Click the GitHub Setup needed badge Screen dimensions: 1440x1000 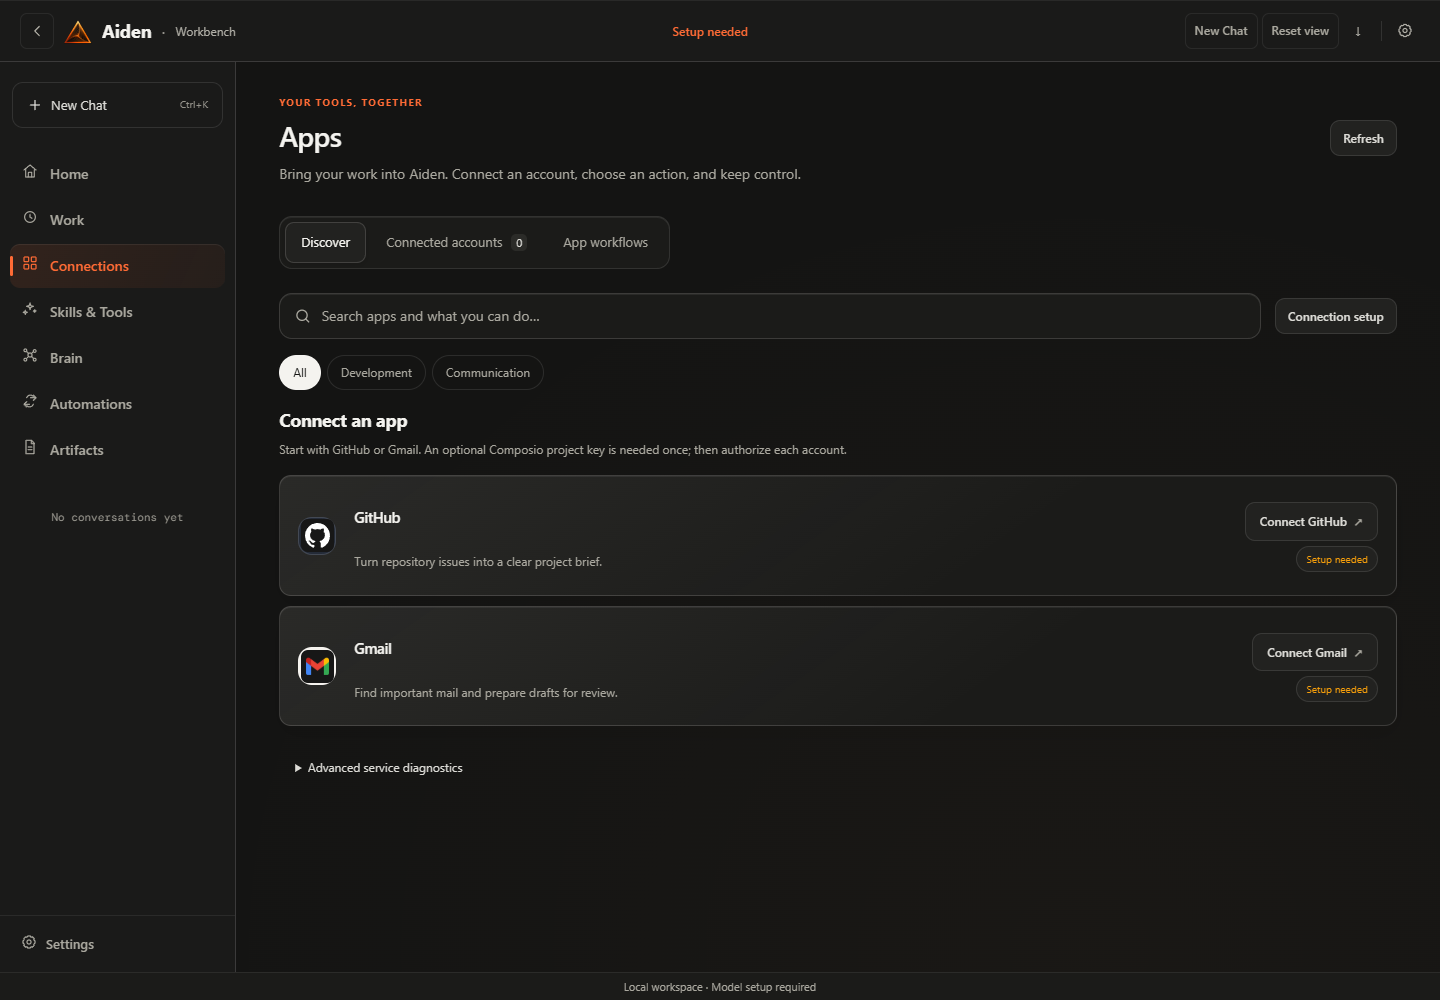click(x=1337, y=560)
